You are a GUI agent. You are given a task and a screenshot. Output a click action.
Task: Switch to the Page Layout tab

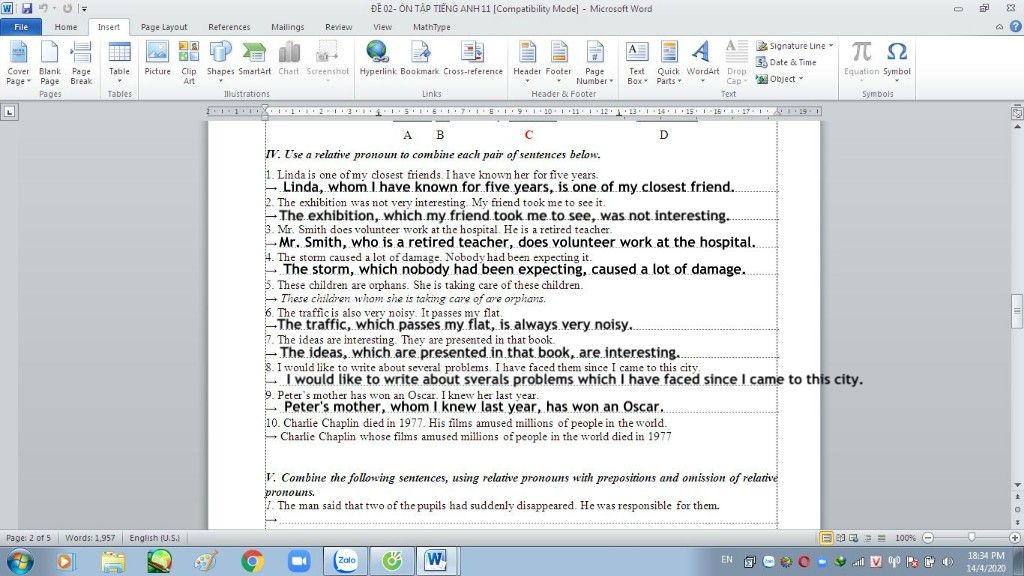pyautogui.click(x=164, y=27)
